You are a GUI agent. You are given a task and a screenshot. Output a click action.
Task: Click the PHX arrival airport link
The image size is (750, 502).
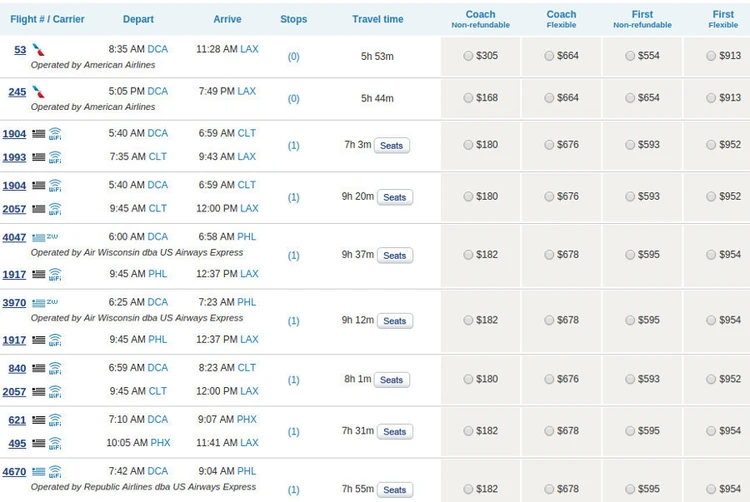[246, 420]
